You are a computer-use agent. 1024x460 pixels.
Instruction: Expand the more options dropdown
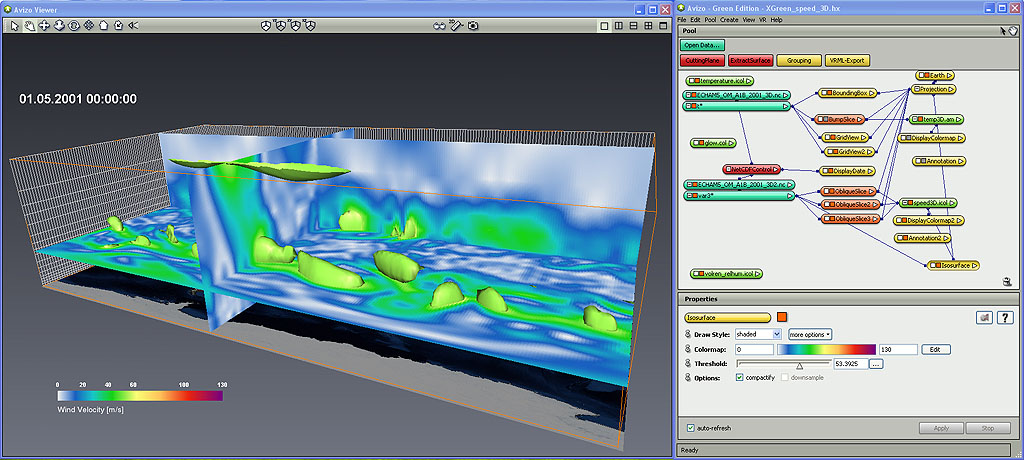[809, 333]
